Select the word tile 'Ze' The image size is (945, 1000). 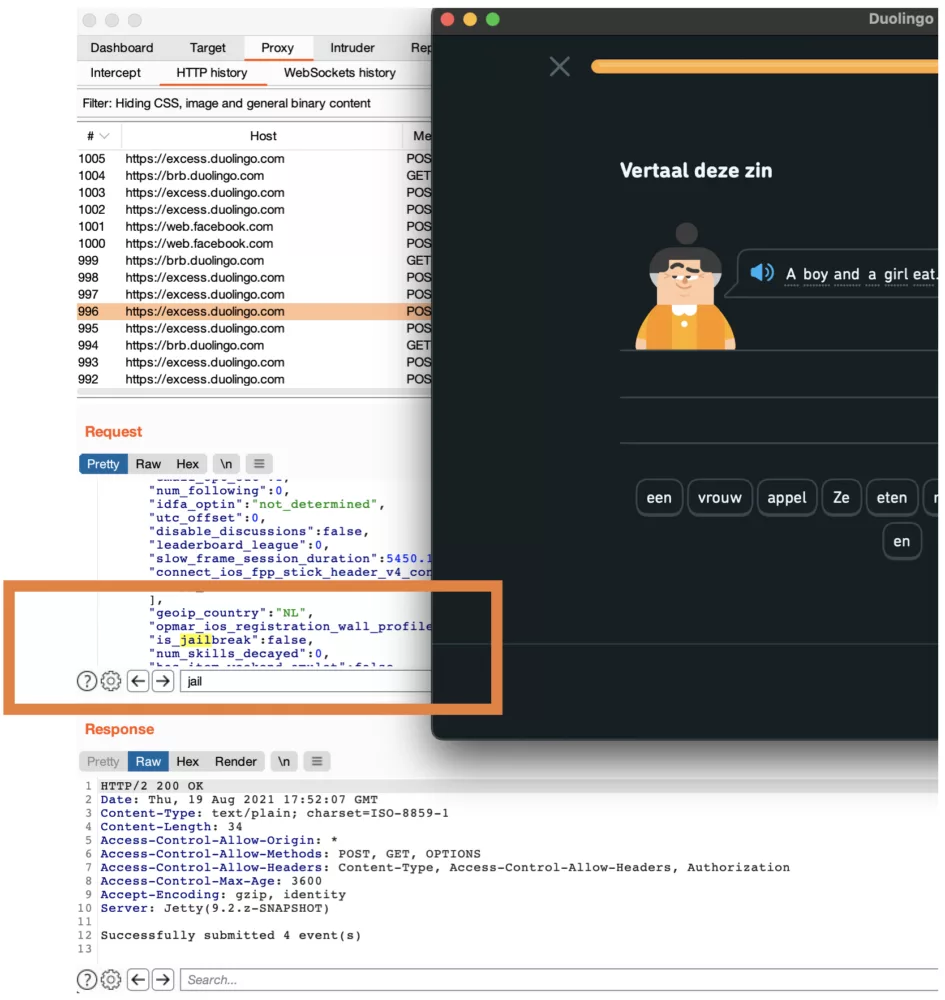click(x=841, y=497)
